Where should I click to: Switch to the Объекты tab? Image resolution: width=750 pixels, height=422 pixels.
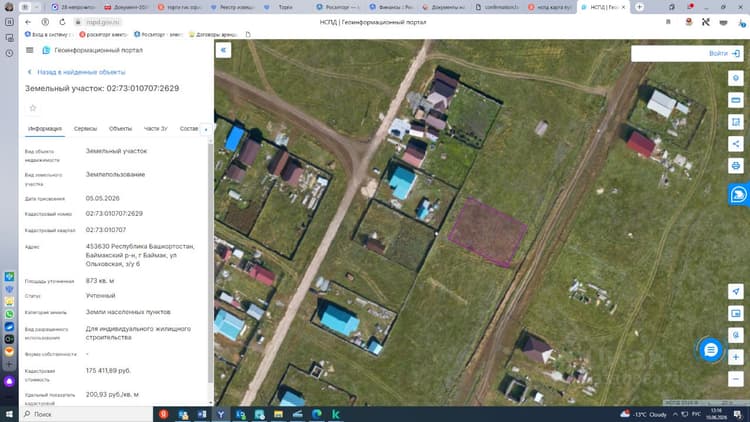coord(120,129)
